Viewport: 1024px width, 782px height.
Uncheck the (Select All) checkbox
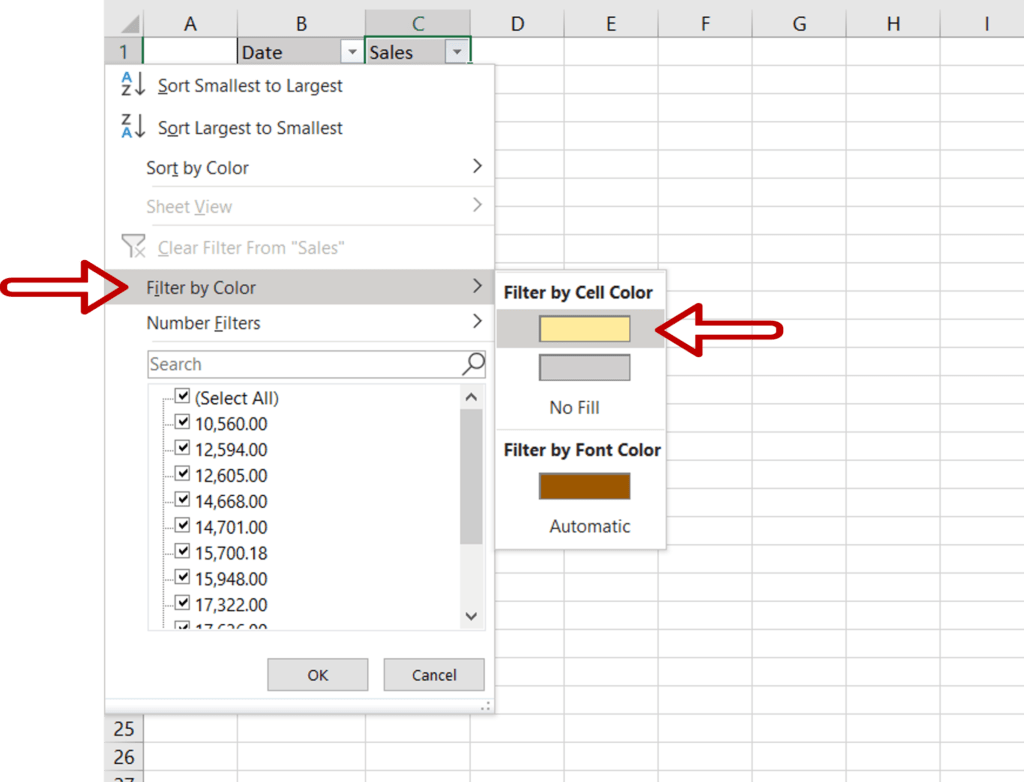[183, 397]
